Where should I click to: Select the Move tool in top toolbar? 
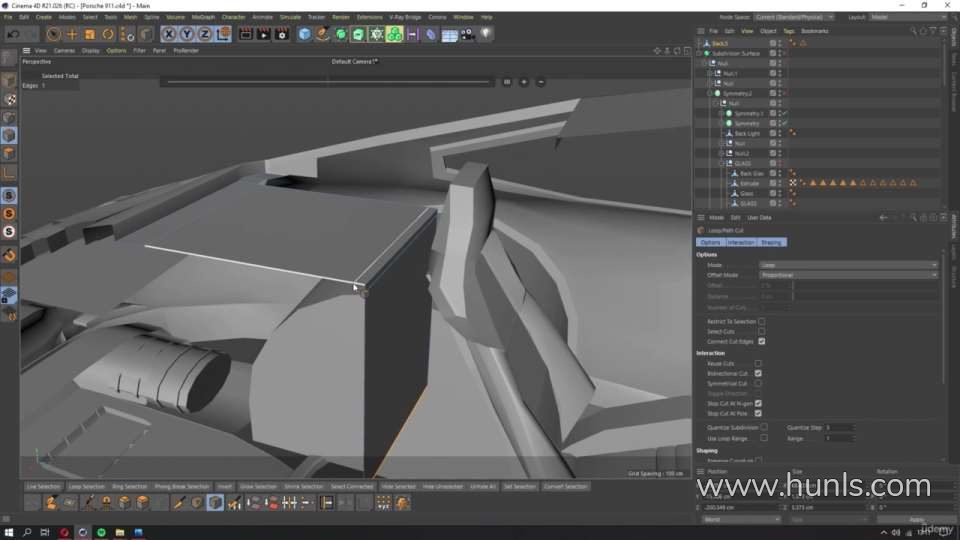click(73, 34)
